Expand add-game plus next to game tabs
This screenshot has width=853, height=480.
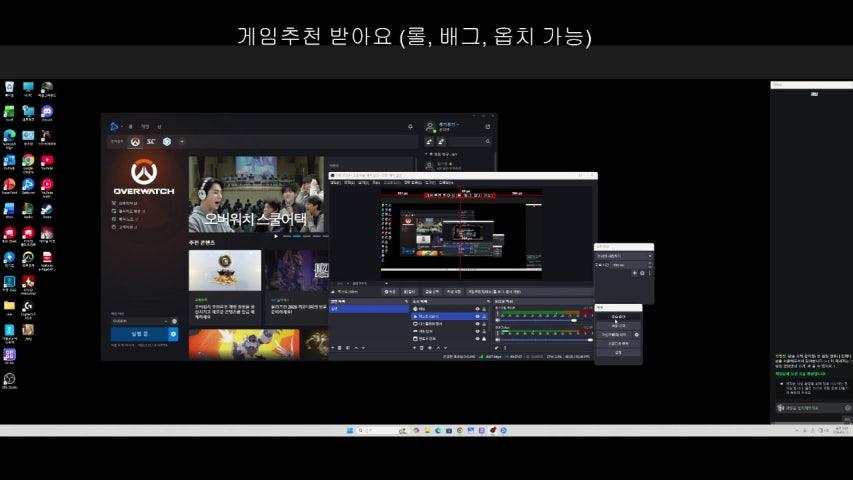[182, 141]
